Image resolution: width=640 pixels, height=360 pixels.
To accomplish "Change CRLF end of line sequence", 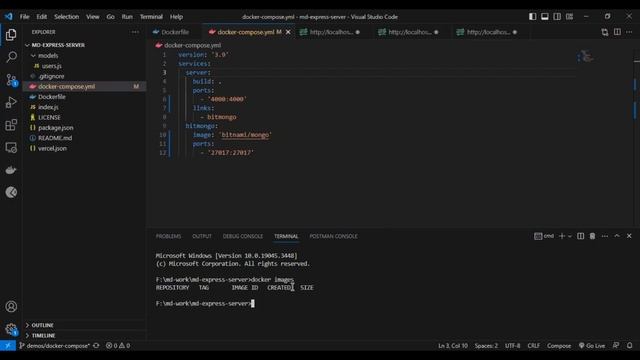I will coord(533,346).
